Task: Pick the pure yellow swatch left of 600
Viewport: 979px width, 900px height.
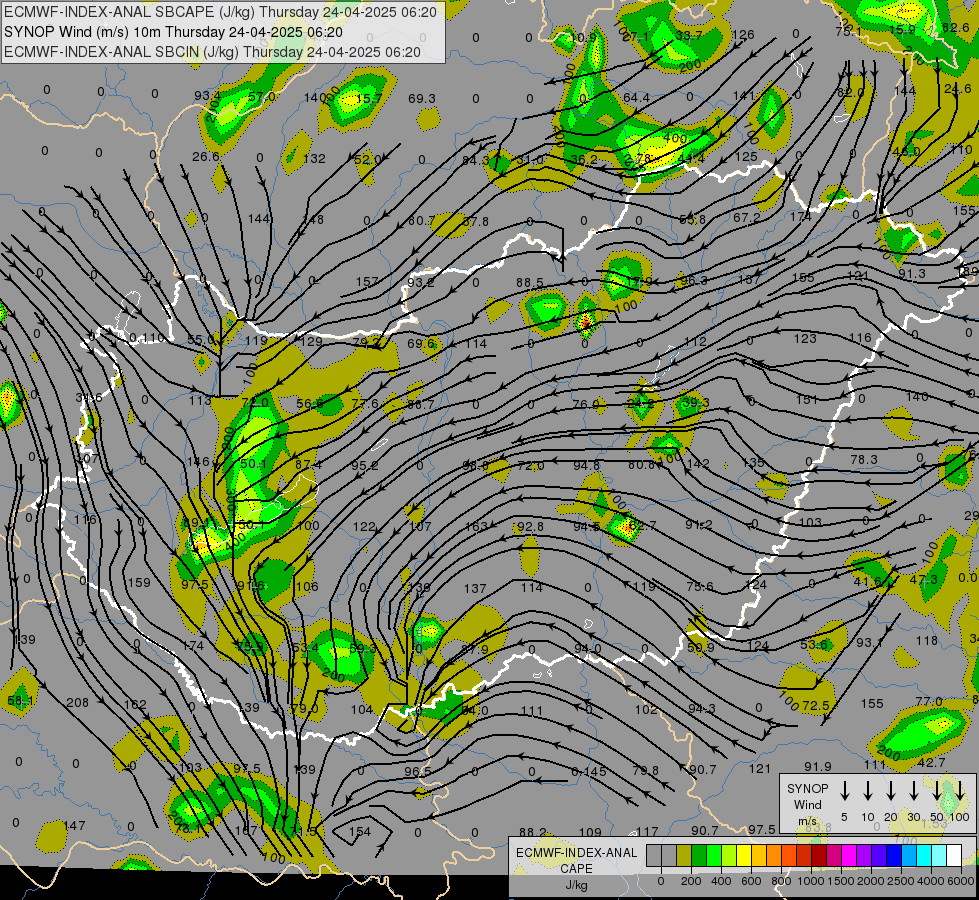Action: click(744, 856)
